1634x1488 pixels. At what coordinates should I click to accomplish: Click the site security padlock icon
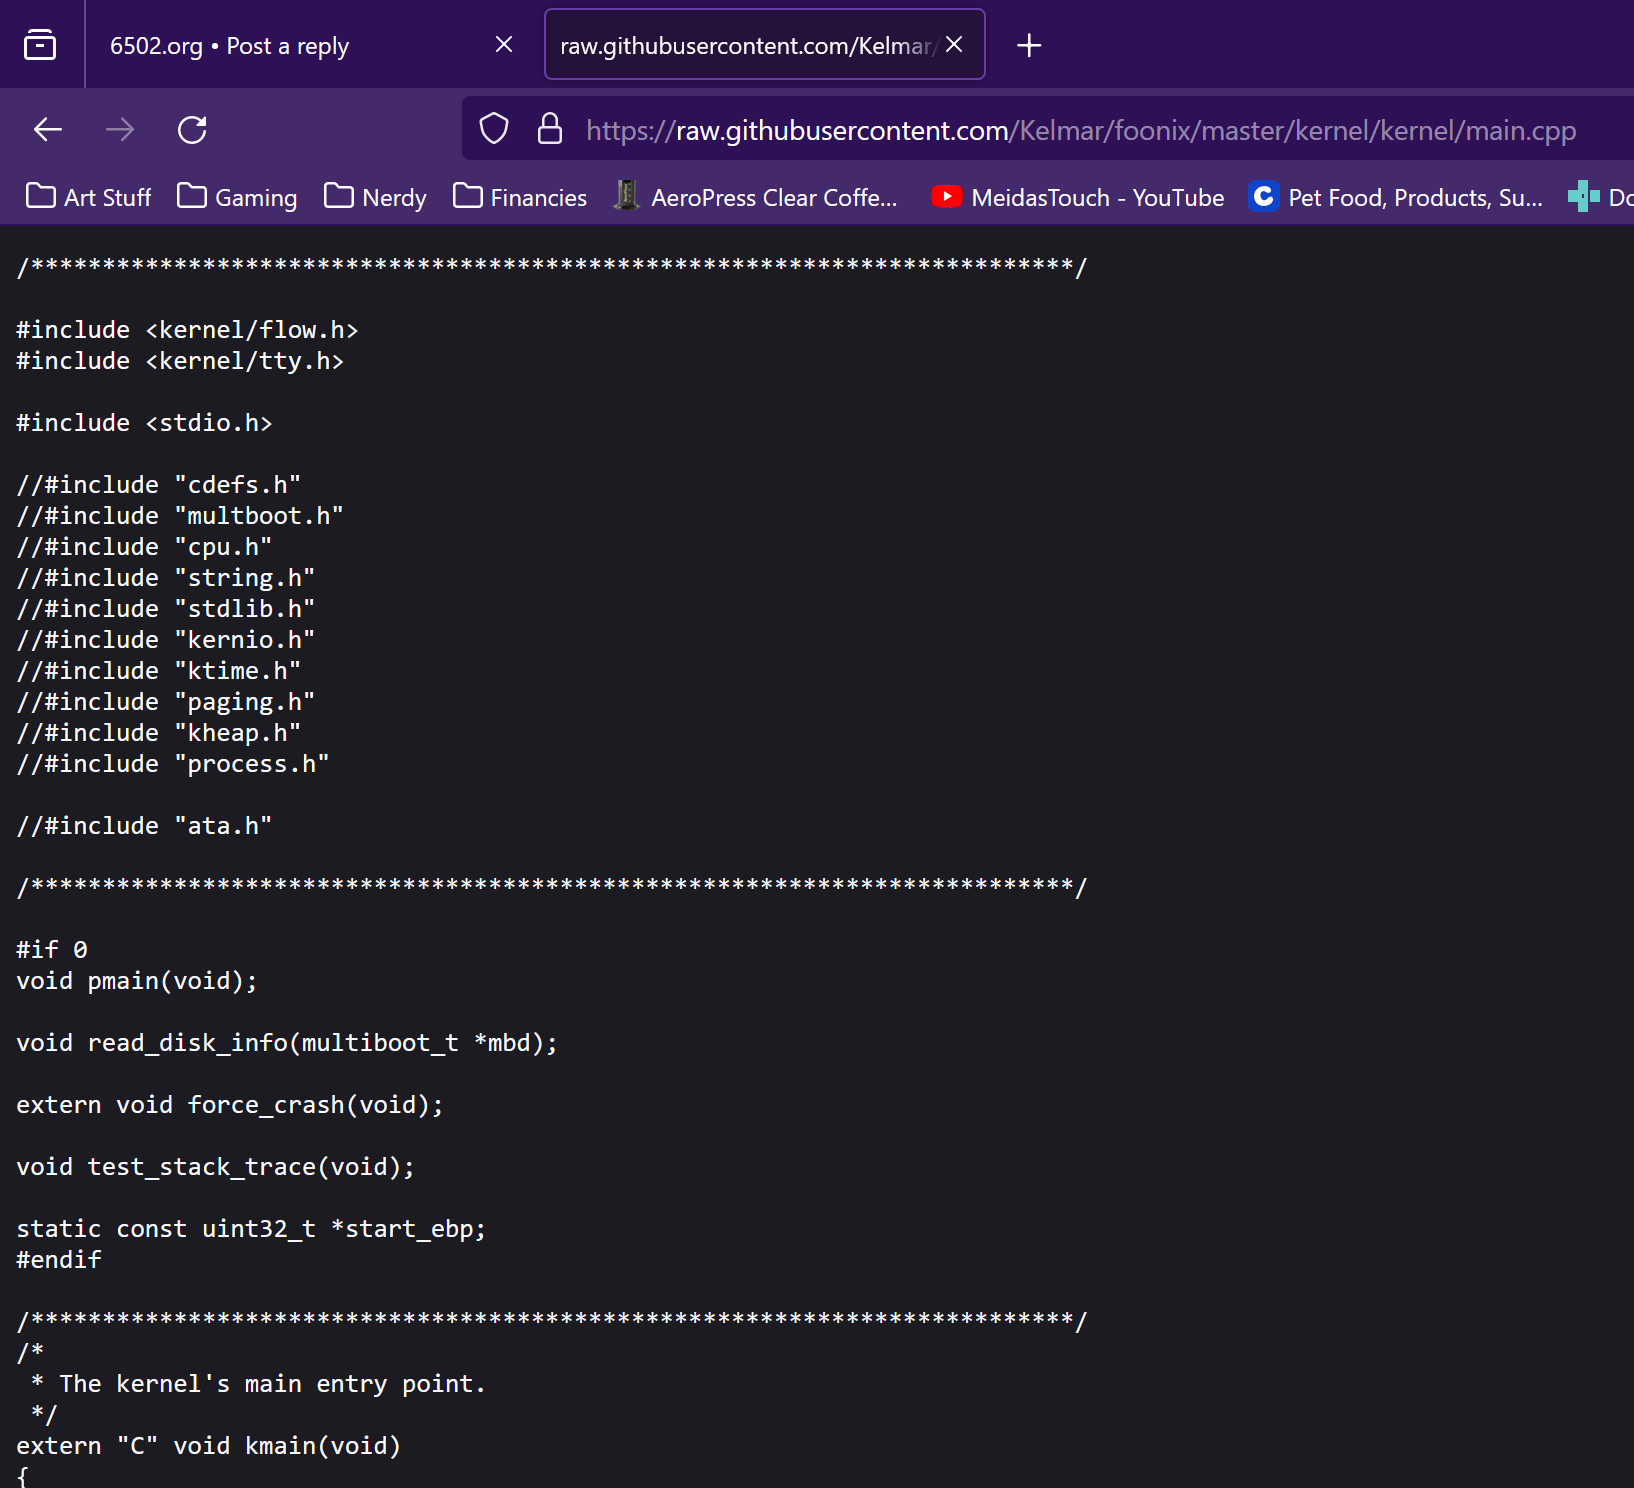[x=550, y=129]
